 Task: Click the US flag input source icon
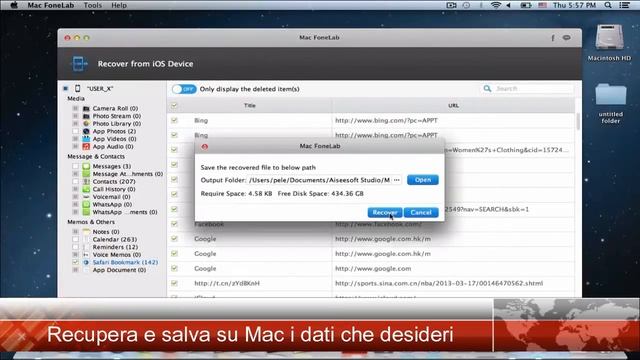(542, 5)
